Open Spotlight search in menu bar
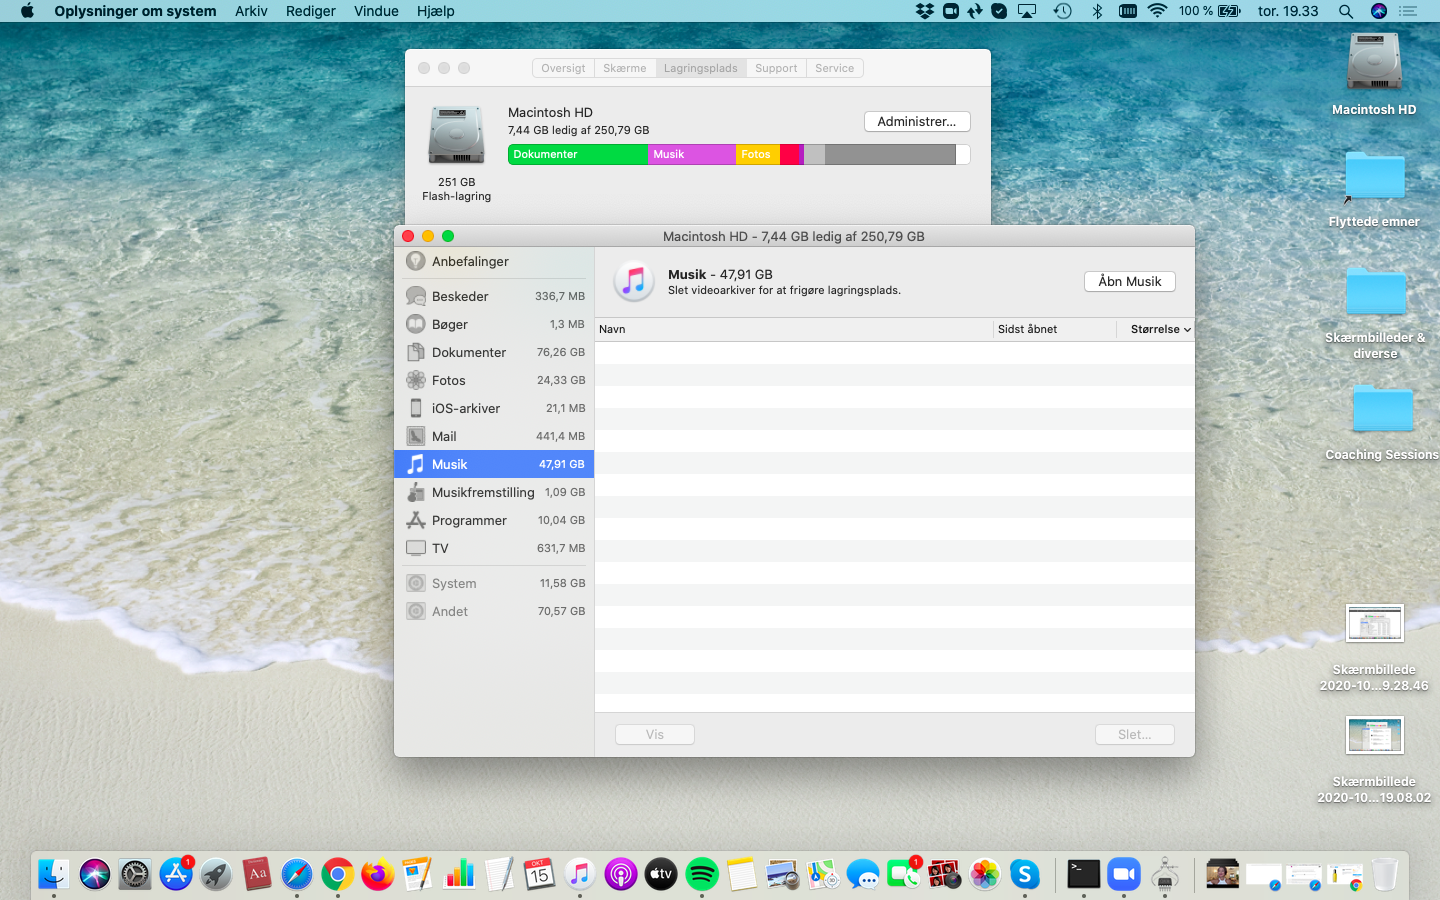 click(x=1346, y=11)
